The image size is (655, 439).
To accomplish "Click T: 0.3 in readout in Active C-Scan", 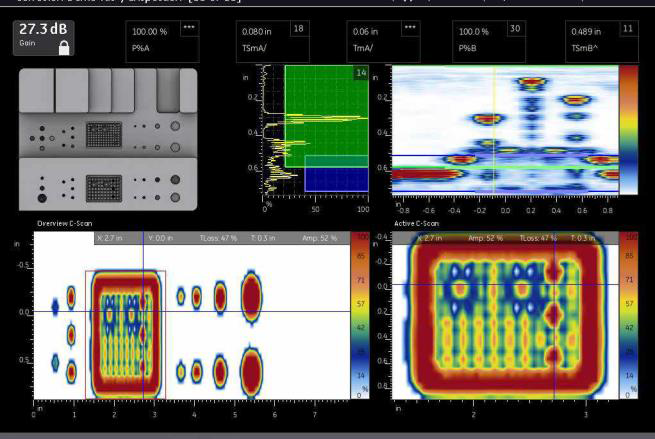I will click(583, 238).
